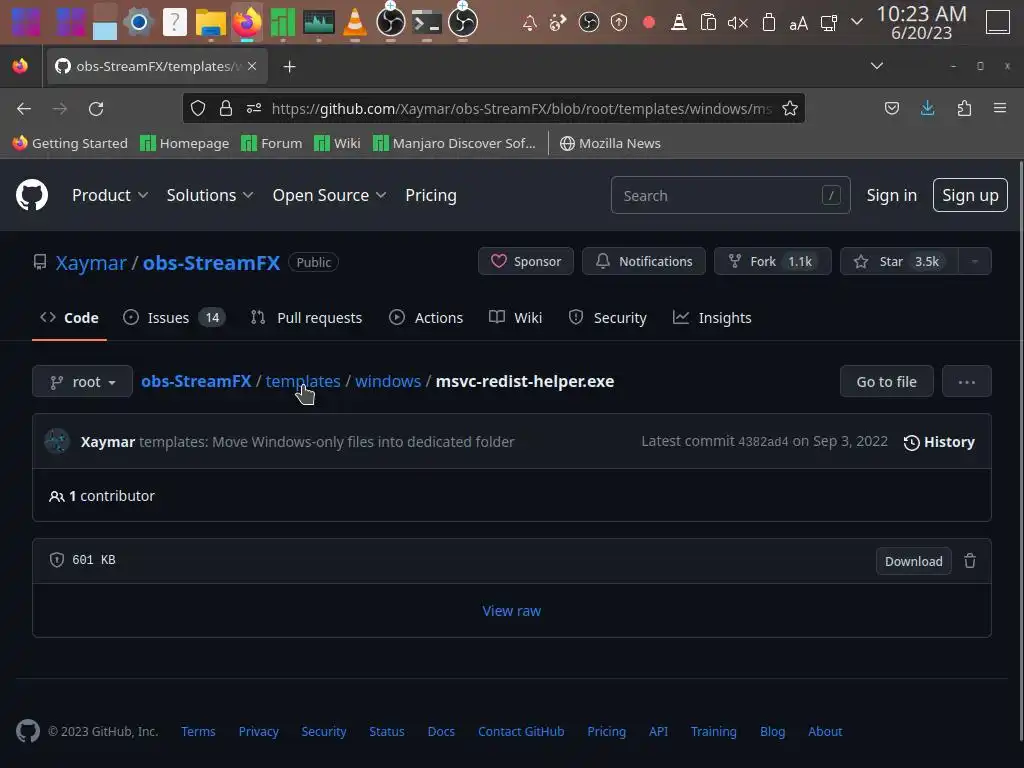
Task: Click the VLC cone icon in taskbar
Action: 355,23
